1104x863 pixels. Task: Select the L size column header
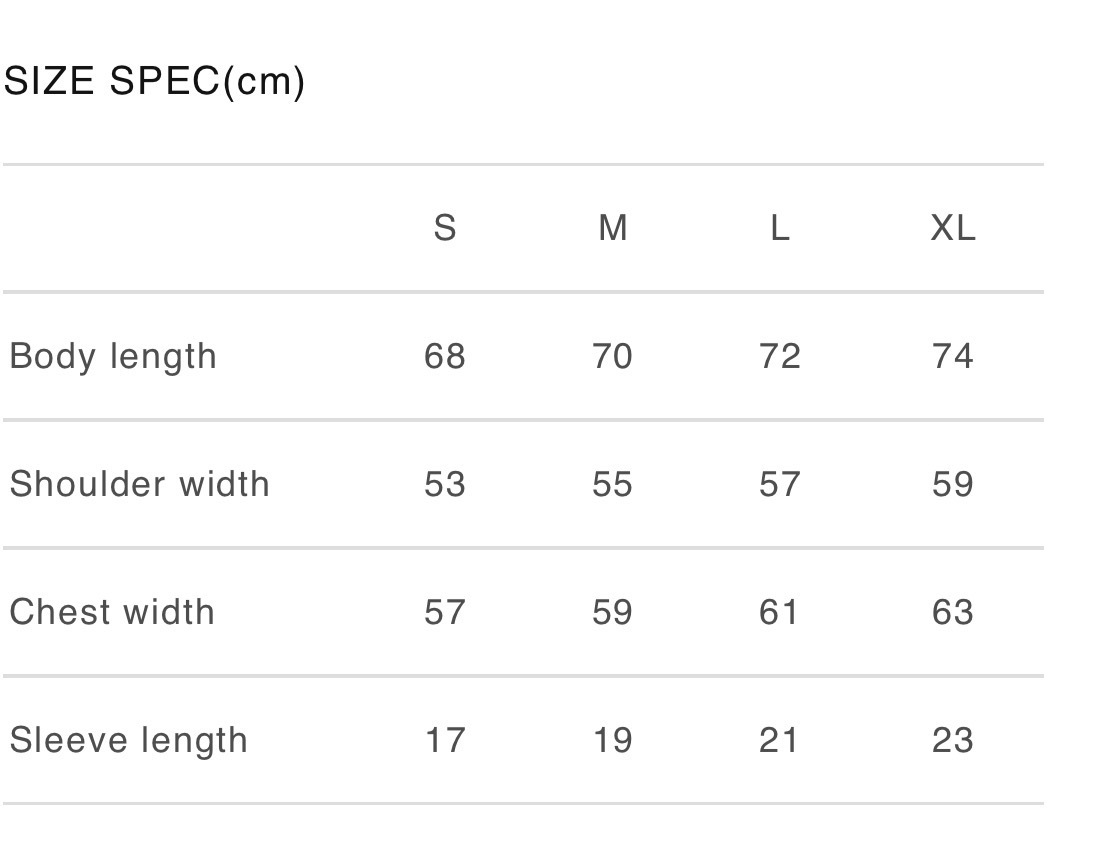780,229
